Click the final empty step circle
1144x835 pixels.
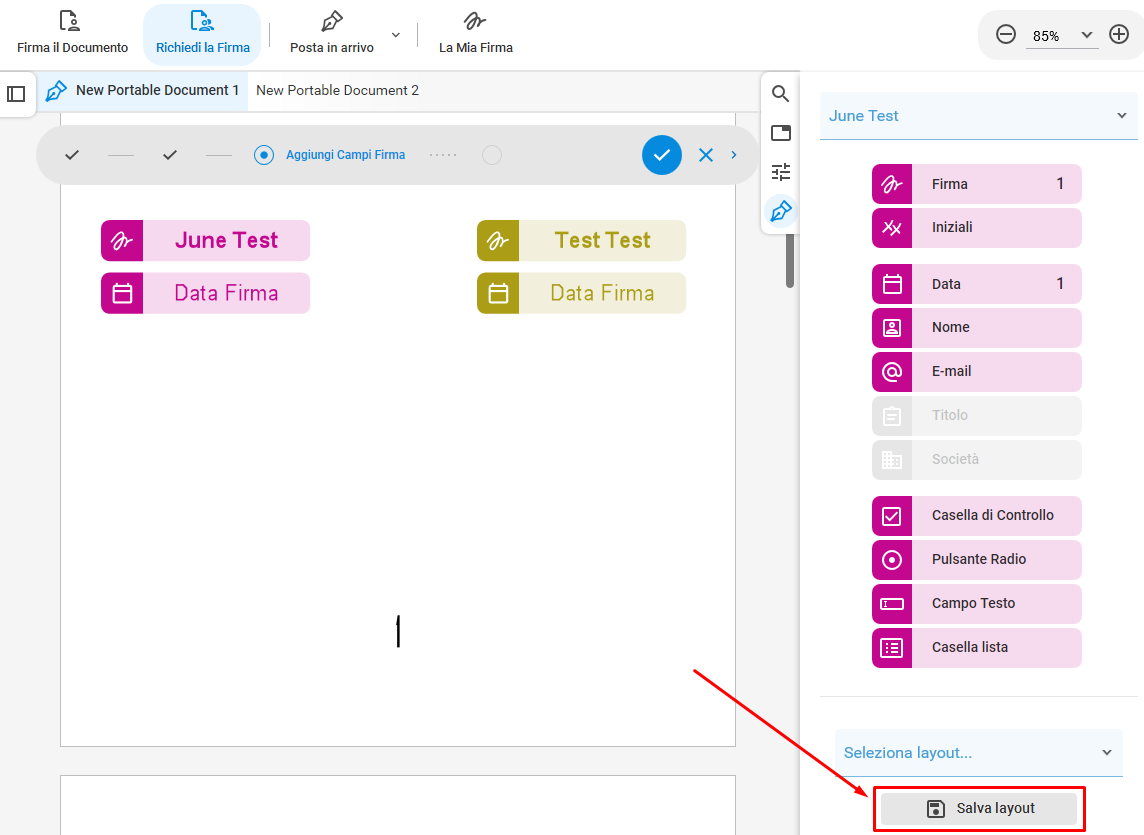click(492, 155)
